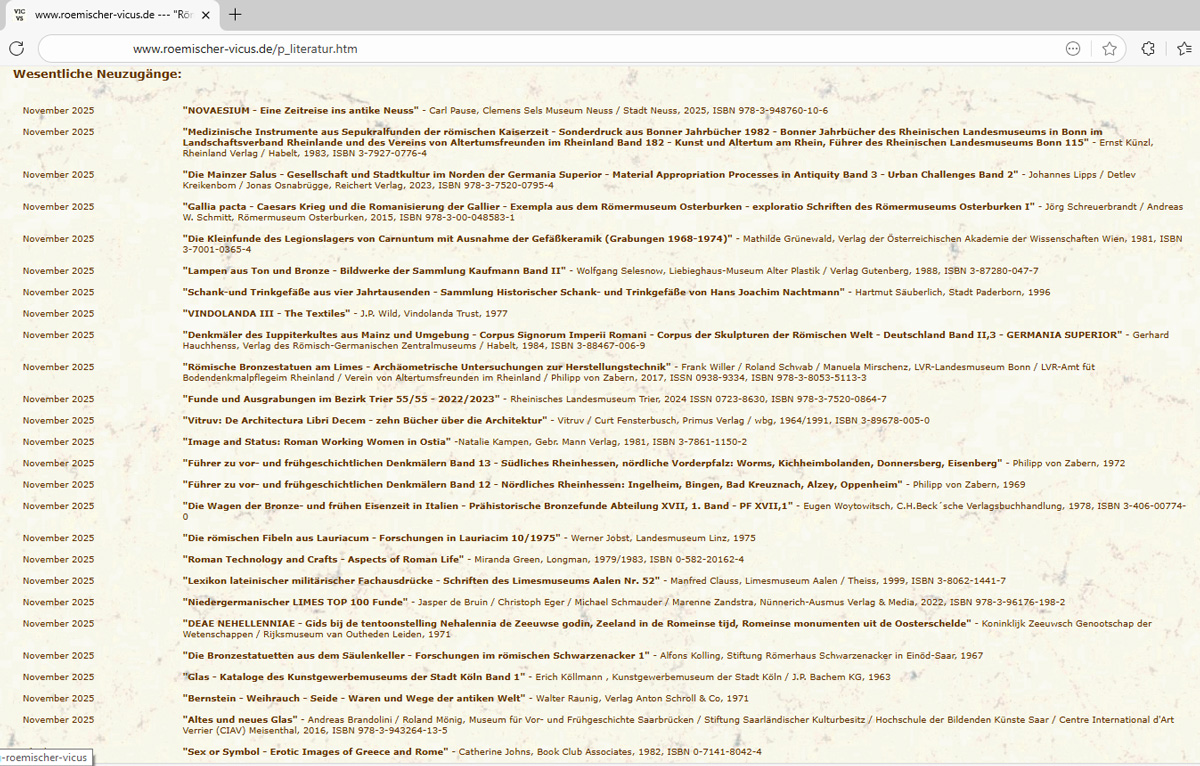Click "Bernstein - Weihrauch - Seide" book title
This screenshot has height=766, width=1200.
pyautogui.click(x=355, y=698)
